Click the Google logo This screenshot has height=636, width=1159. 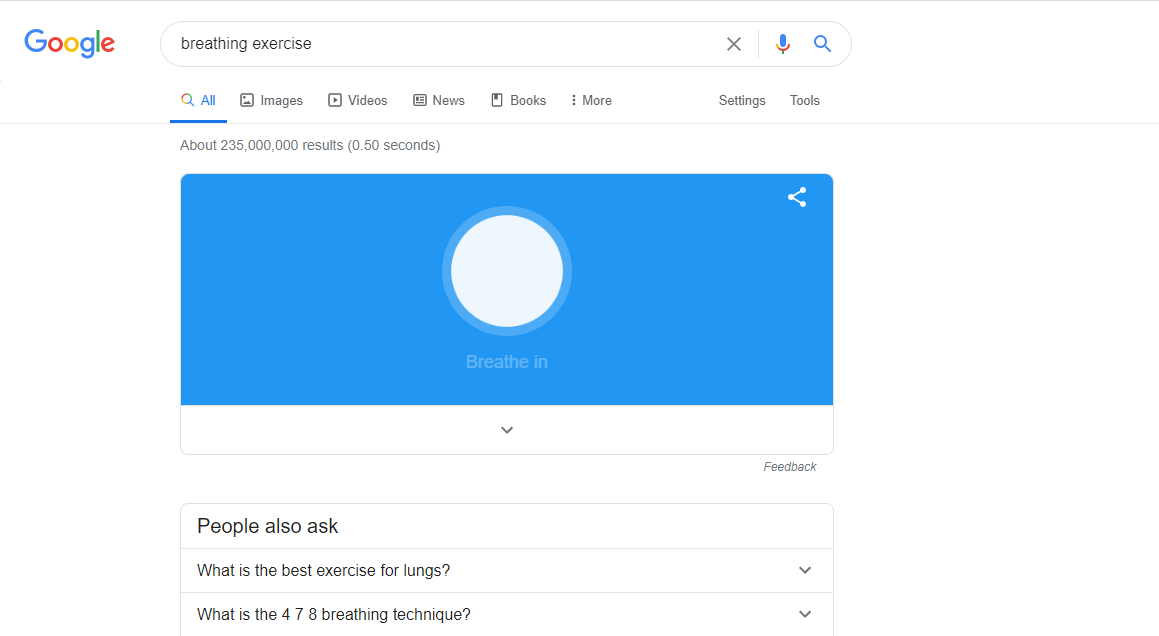(x=70, y=43)
